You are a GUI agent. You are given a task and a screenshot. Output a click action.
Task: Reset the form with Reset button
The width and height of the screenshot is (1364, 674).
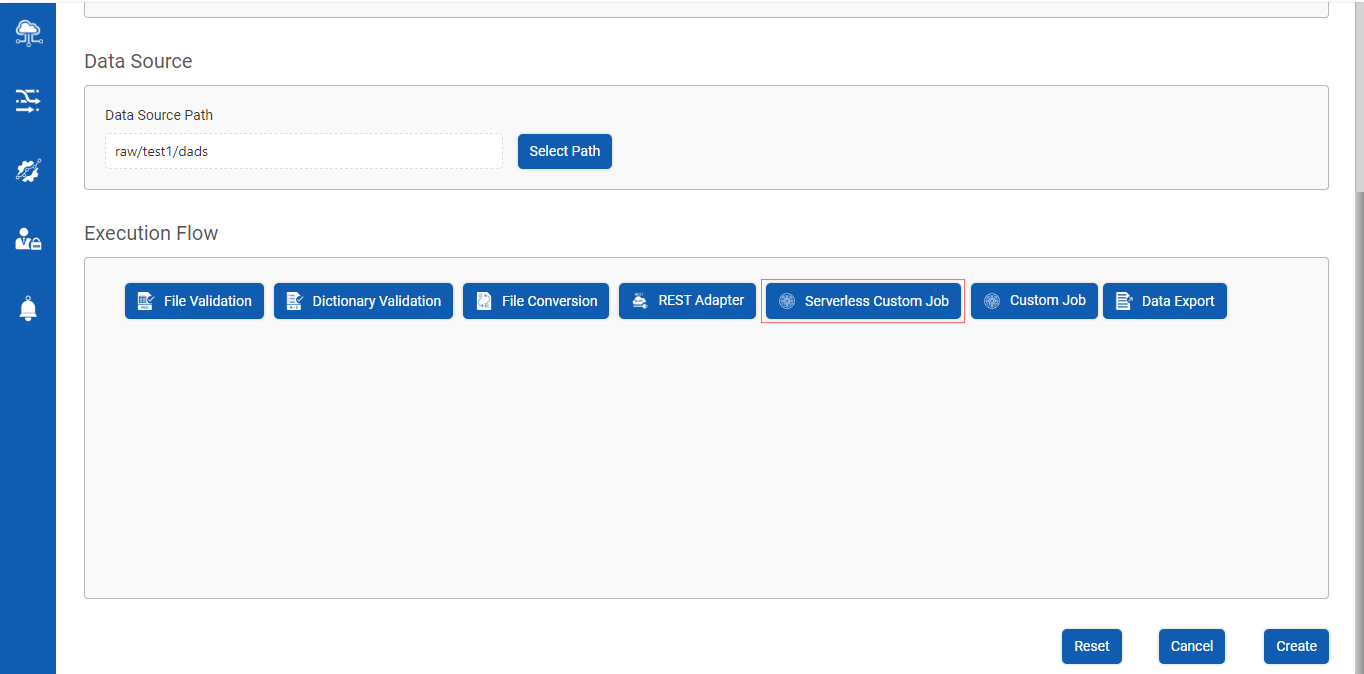pyautogui.click(x=1092, y=646)
